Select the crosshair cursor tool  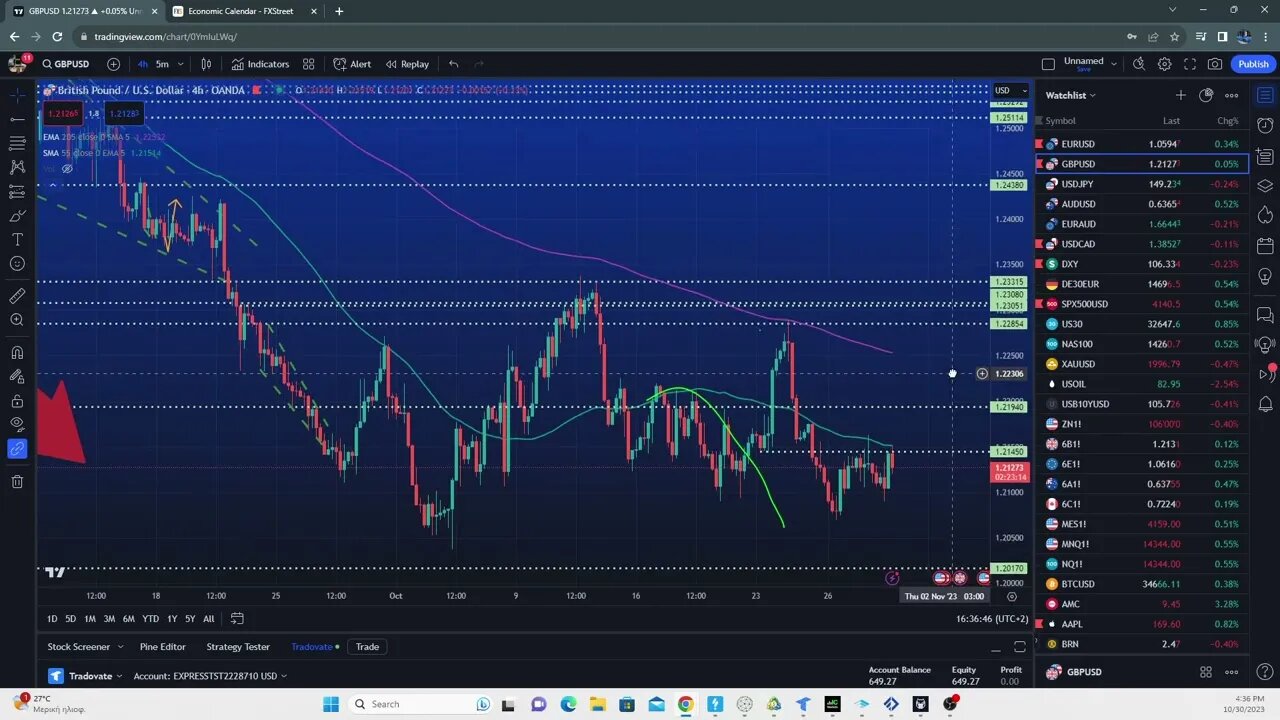point(17,95)
